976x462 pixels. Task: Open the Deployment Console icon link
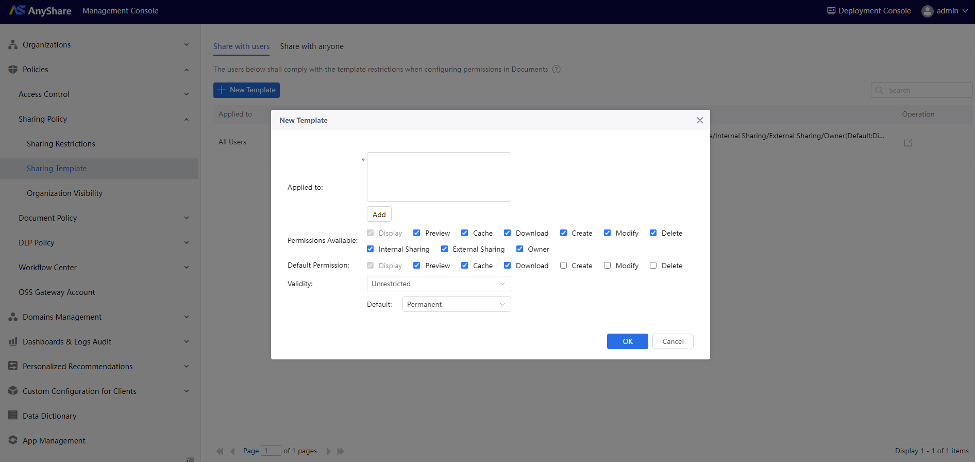click(x=831, y=11)
